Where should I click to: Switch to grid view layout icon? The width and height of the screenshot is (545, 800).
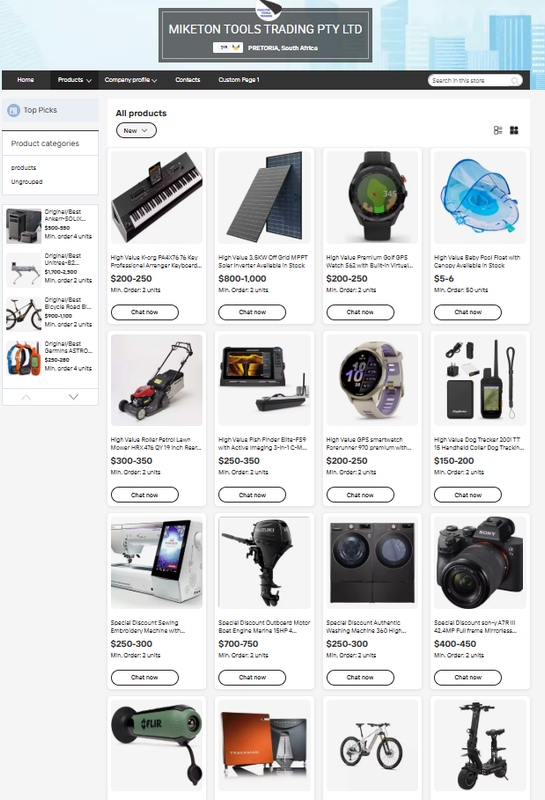point(514,131)
